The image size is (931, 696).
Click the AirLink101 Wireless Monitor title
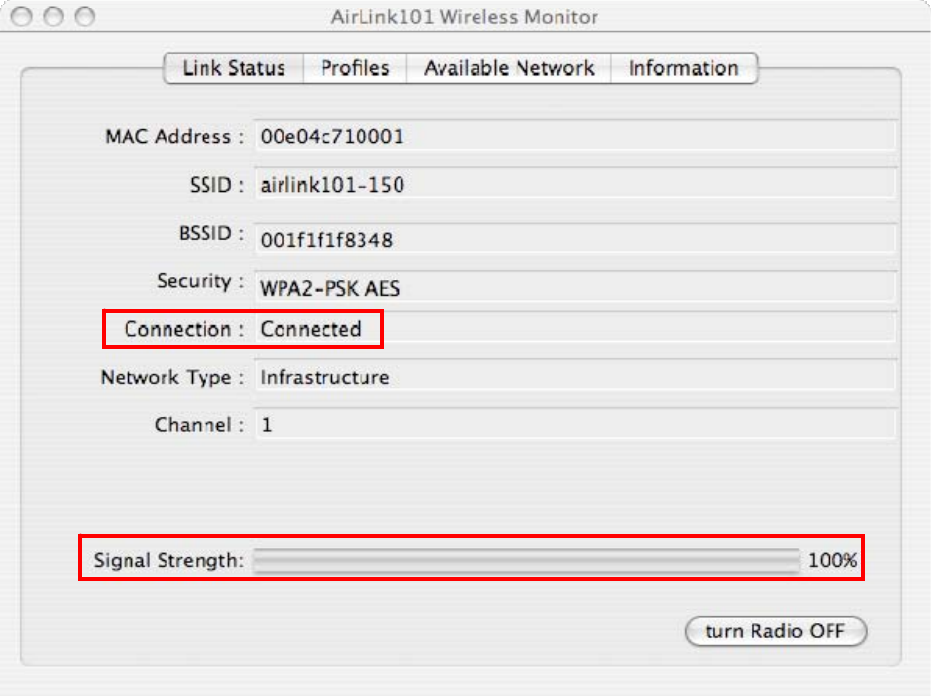(464, 17)
